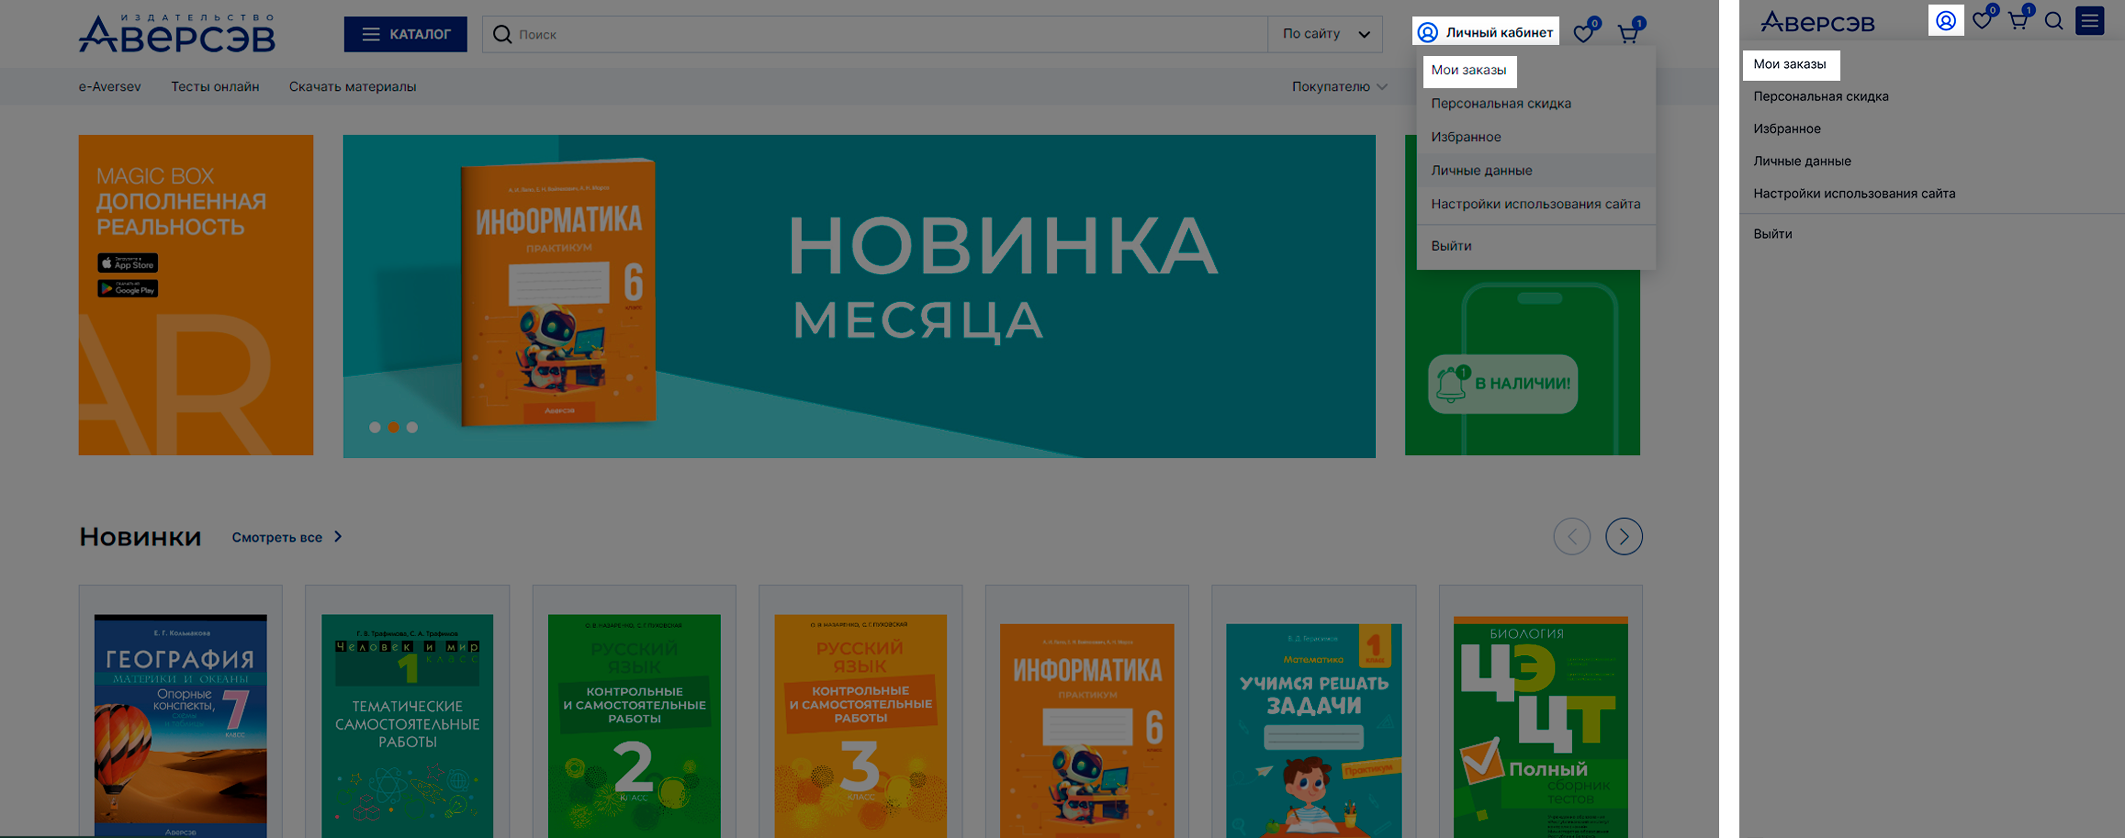The width and height of the screenshot is (2125, 838).
Task: Click the mobile favorites heart icon
Action: 1982,21
